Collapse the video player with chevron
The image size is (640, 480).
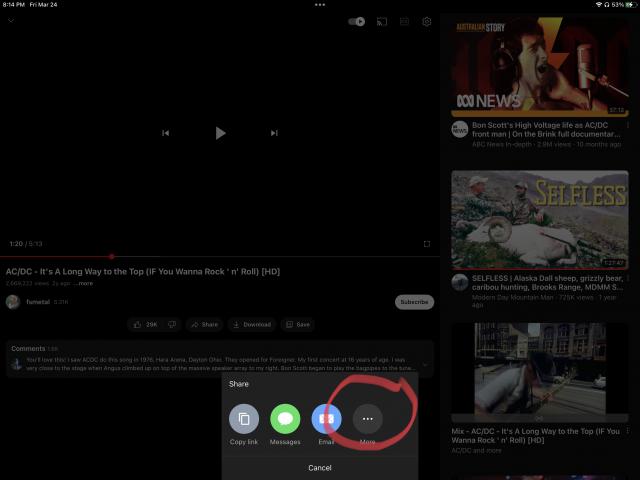pyautogui.click(x=11, y=21)
